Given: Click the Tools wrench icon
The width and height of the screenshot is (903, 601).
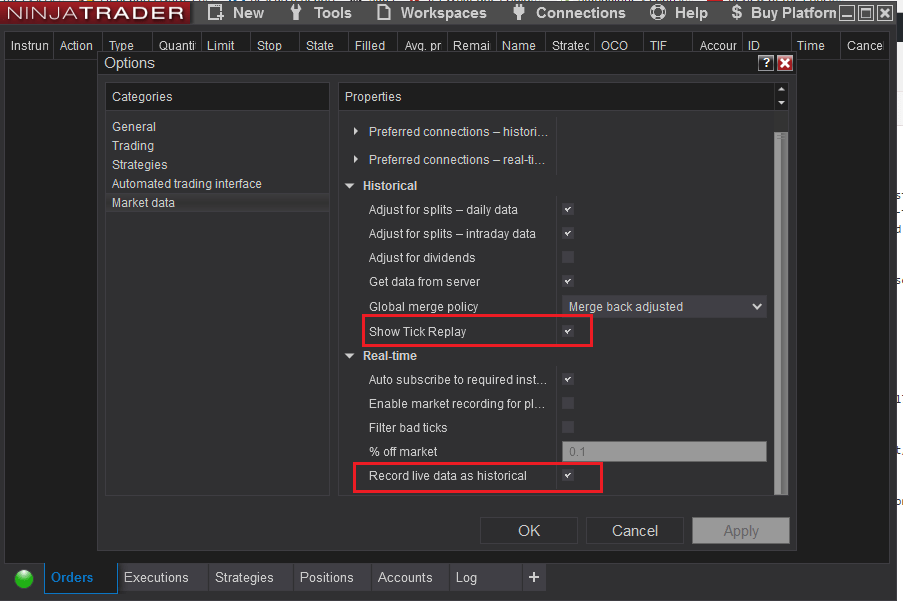Looking at the screenshot, I should (295, 12).
